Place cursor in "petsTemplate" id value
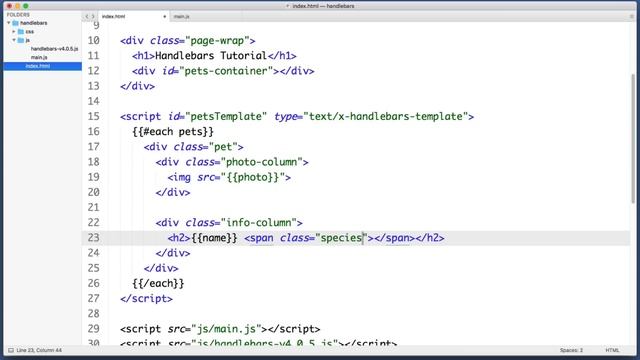The image size is (640, 360). (x=226, y=116)
